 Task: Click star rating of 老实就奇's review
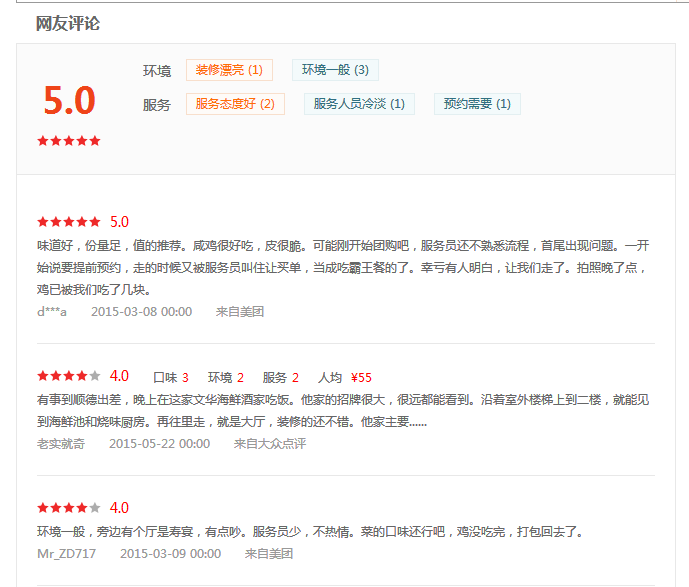[x=69, y=376]
